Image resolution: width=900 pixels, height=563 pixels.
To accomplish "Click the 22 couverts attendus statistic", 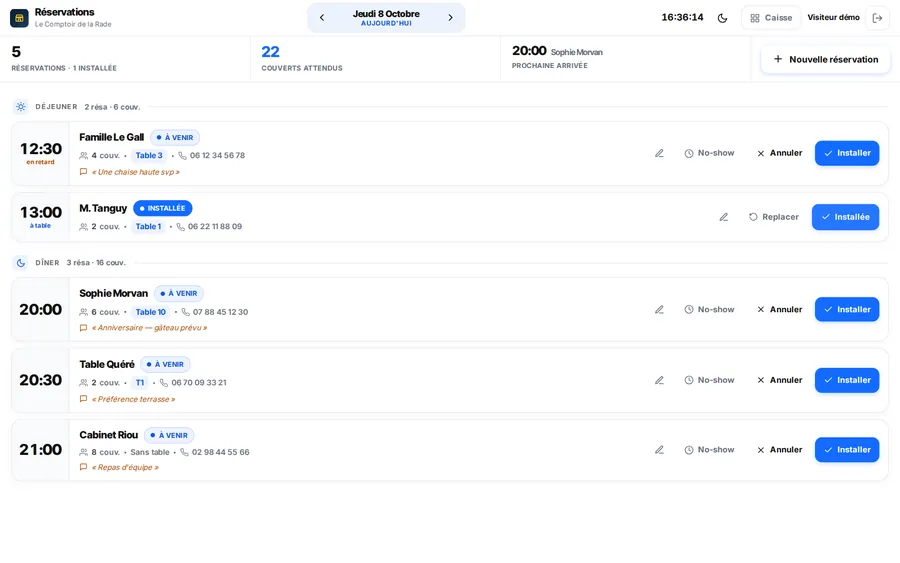I will pos(302,59).
